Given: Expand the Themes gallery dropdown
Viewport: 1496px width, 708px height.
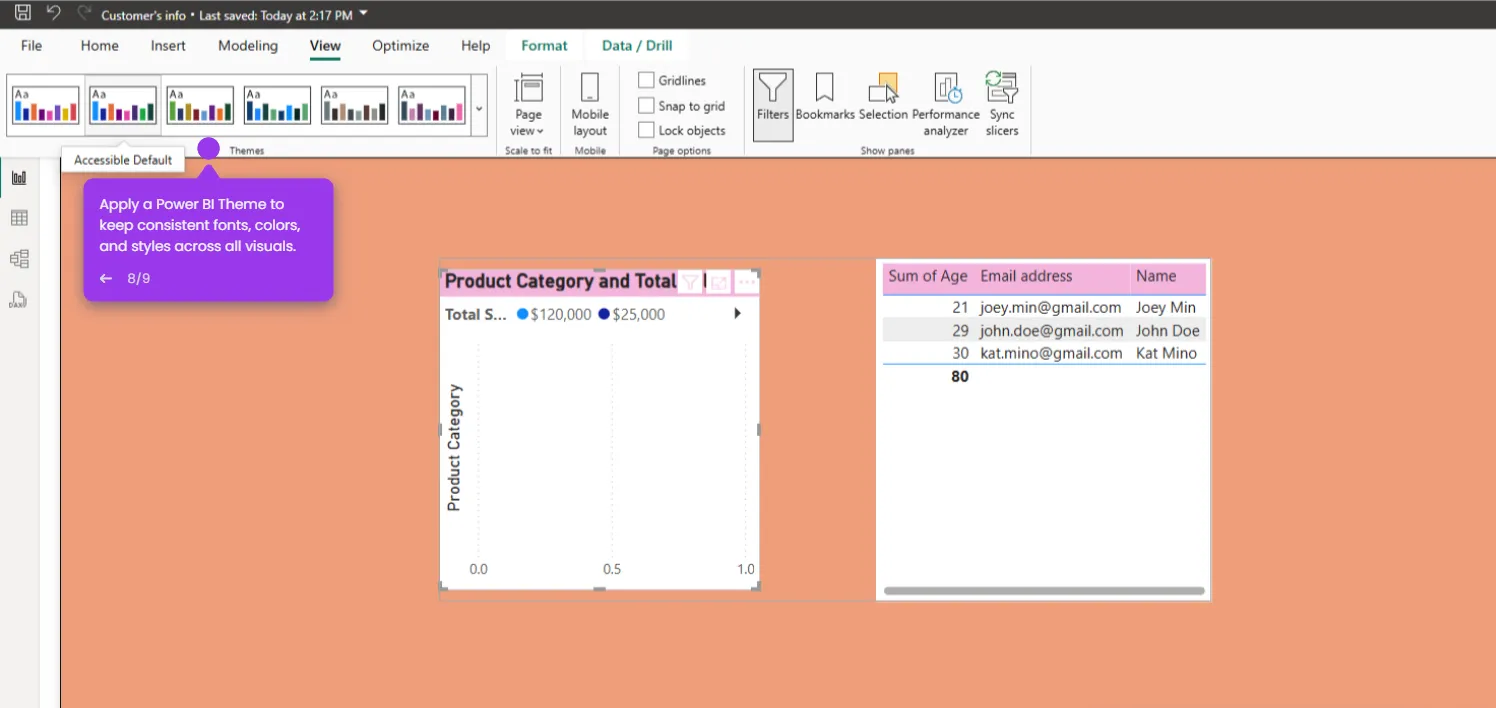Looking at the screenshot, I should 479,107.
